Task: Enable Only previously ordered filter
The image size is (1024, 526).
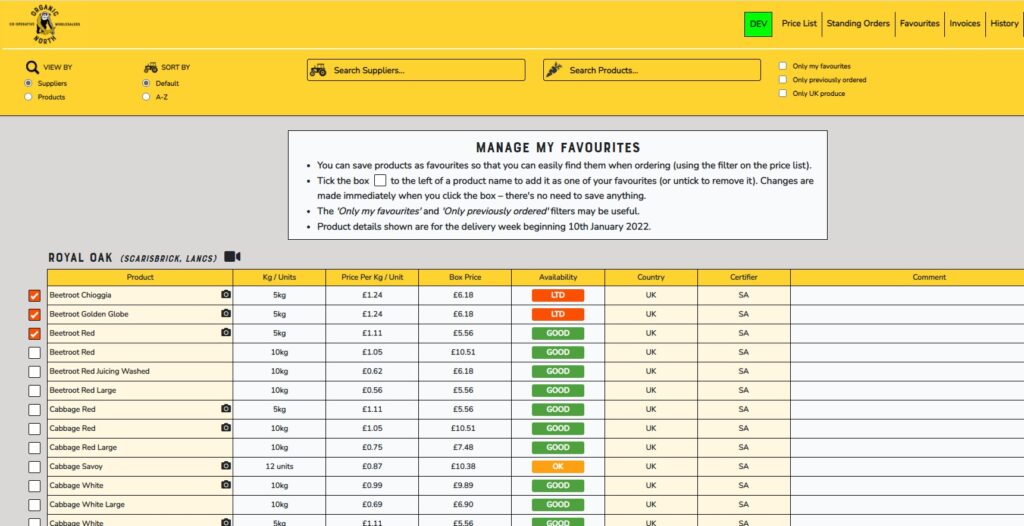Action: tap(782, 80)
